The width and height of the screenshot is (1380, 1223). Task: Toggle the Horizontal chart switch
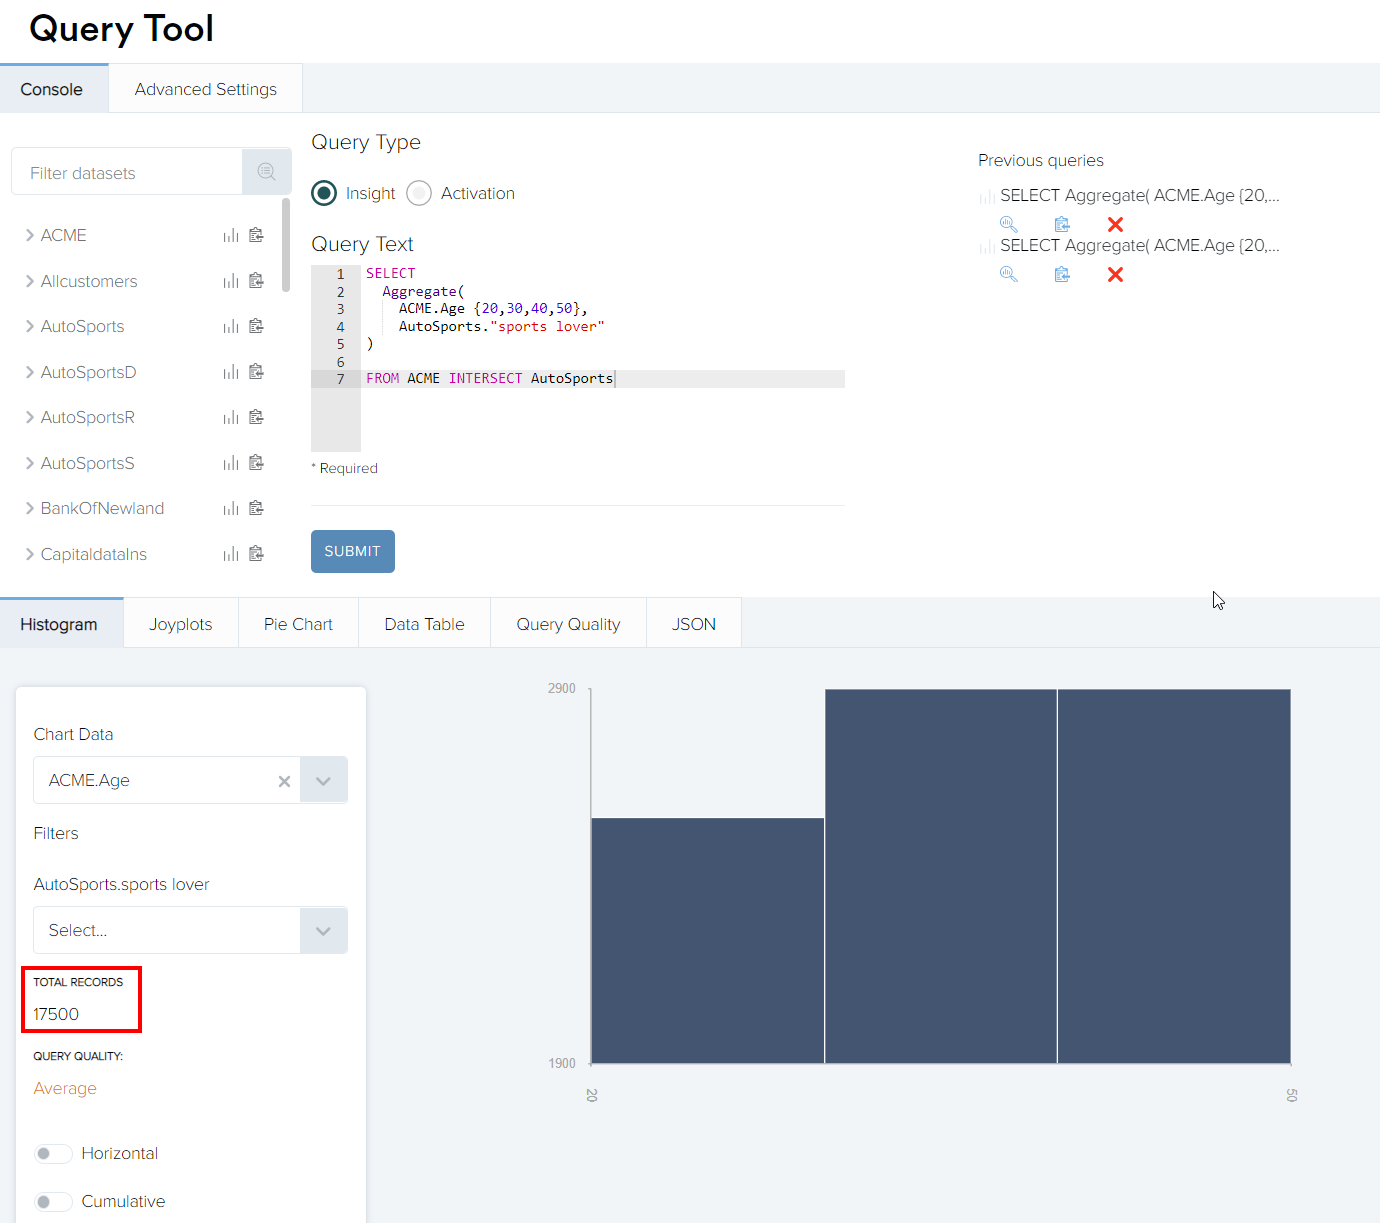click(x=53, y=1154)
